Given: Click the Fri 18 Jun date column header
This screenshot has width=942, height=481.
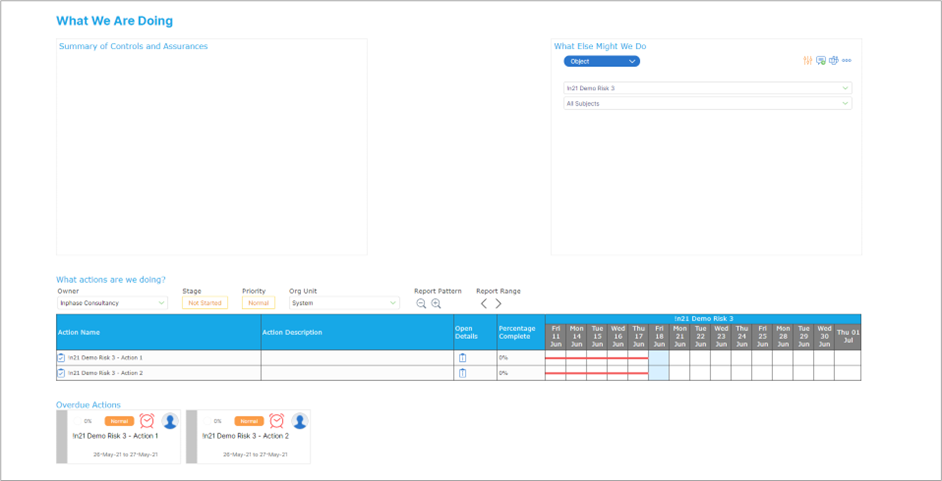Looking at the screenshot, I should (x=659, y=336).
